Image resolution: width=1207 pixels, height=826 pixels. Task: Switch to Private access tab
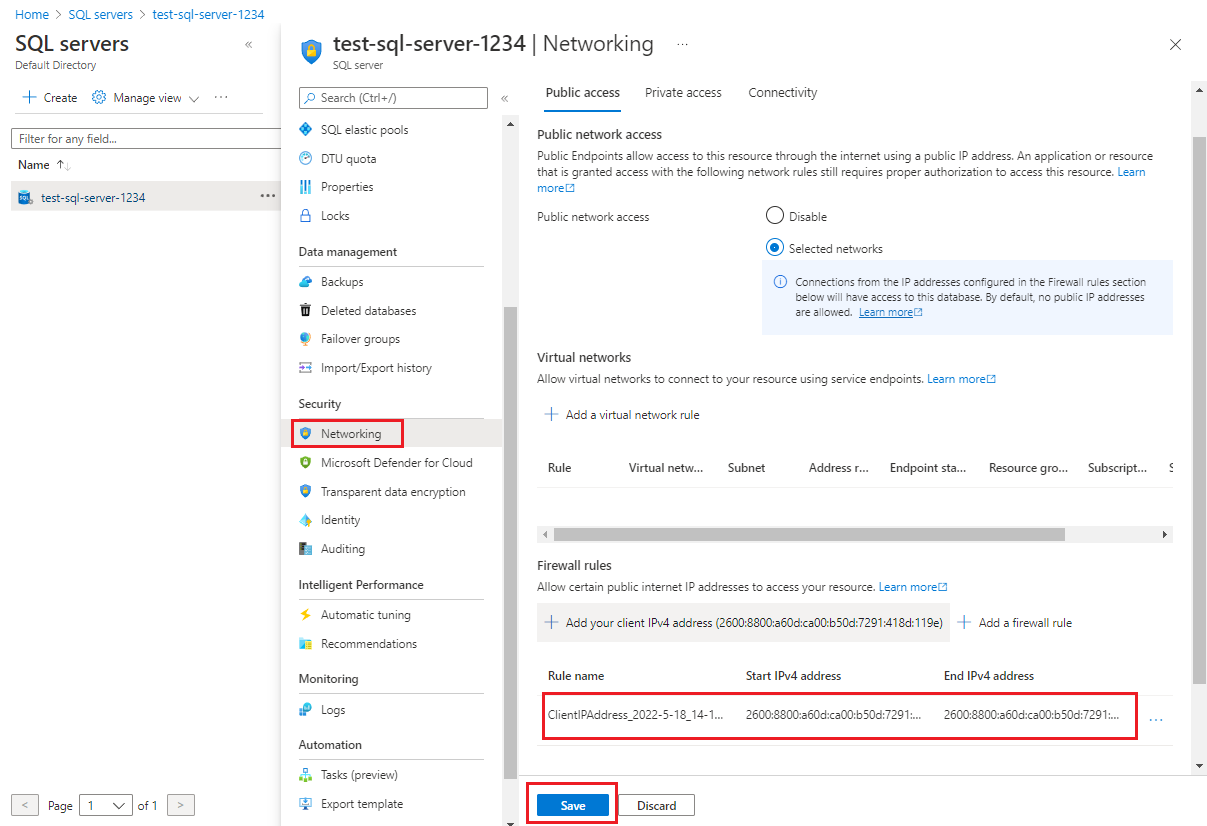[x=683, y=93]
